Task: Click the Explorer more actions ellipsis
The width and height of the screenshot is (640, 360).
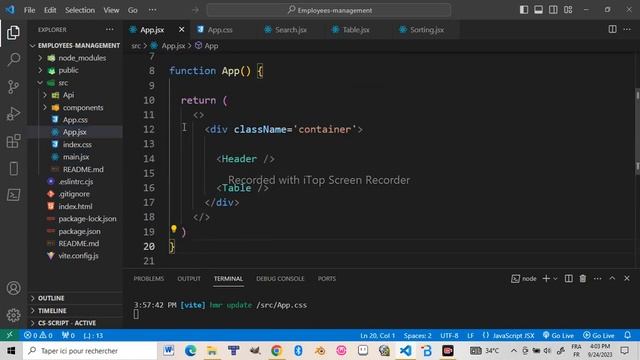Action: tap(110, 29)
